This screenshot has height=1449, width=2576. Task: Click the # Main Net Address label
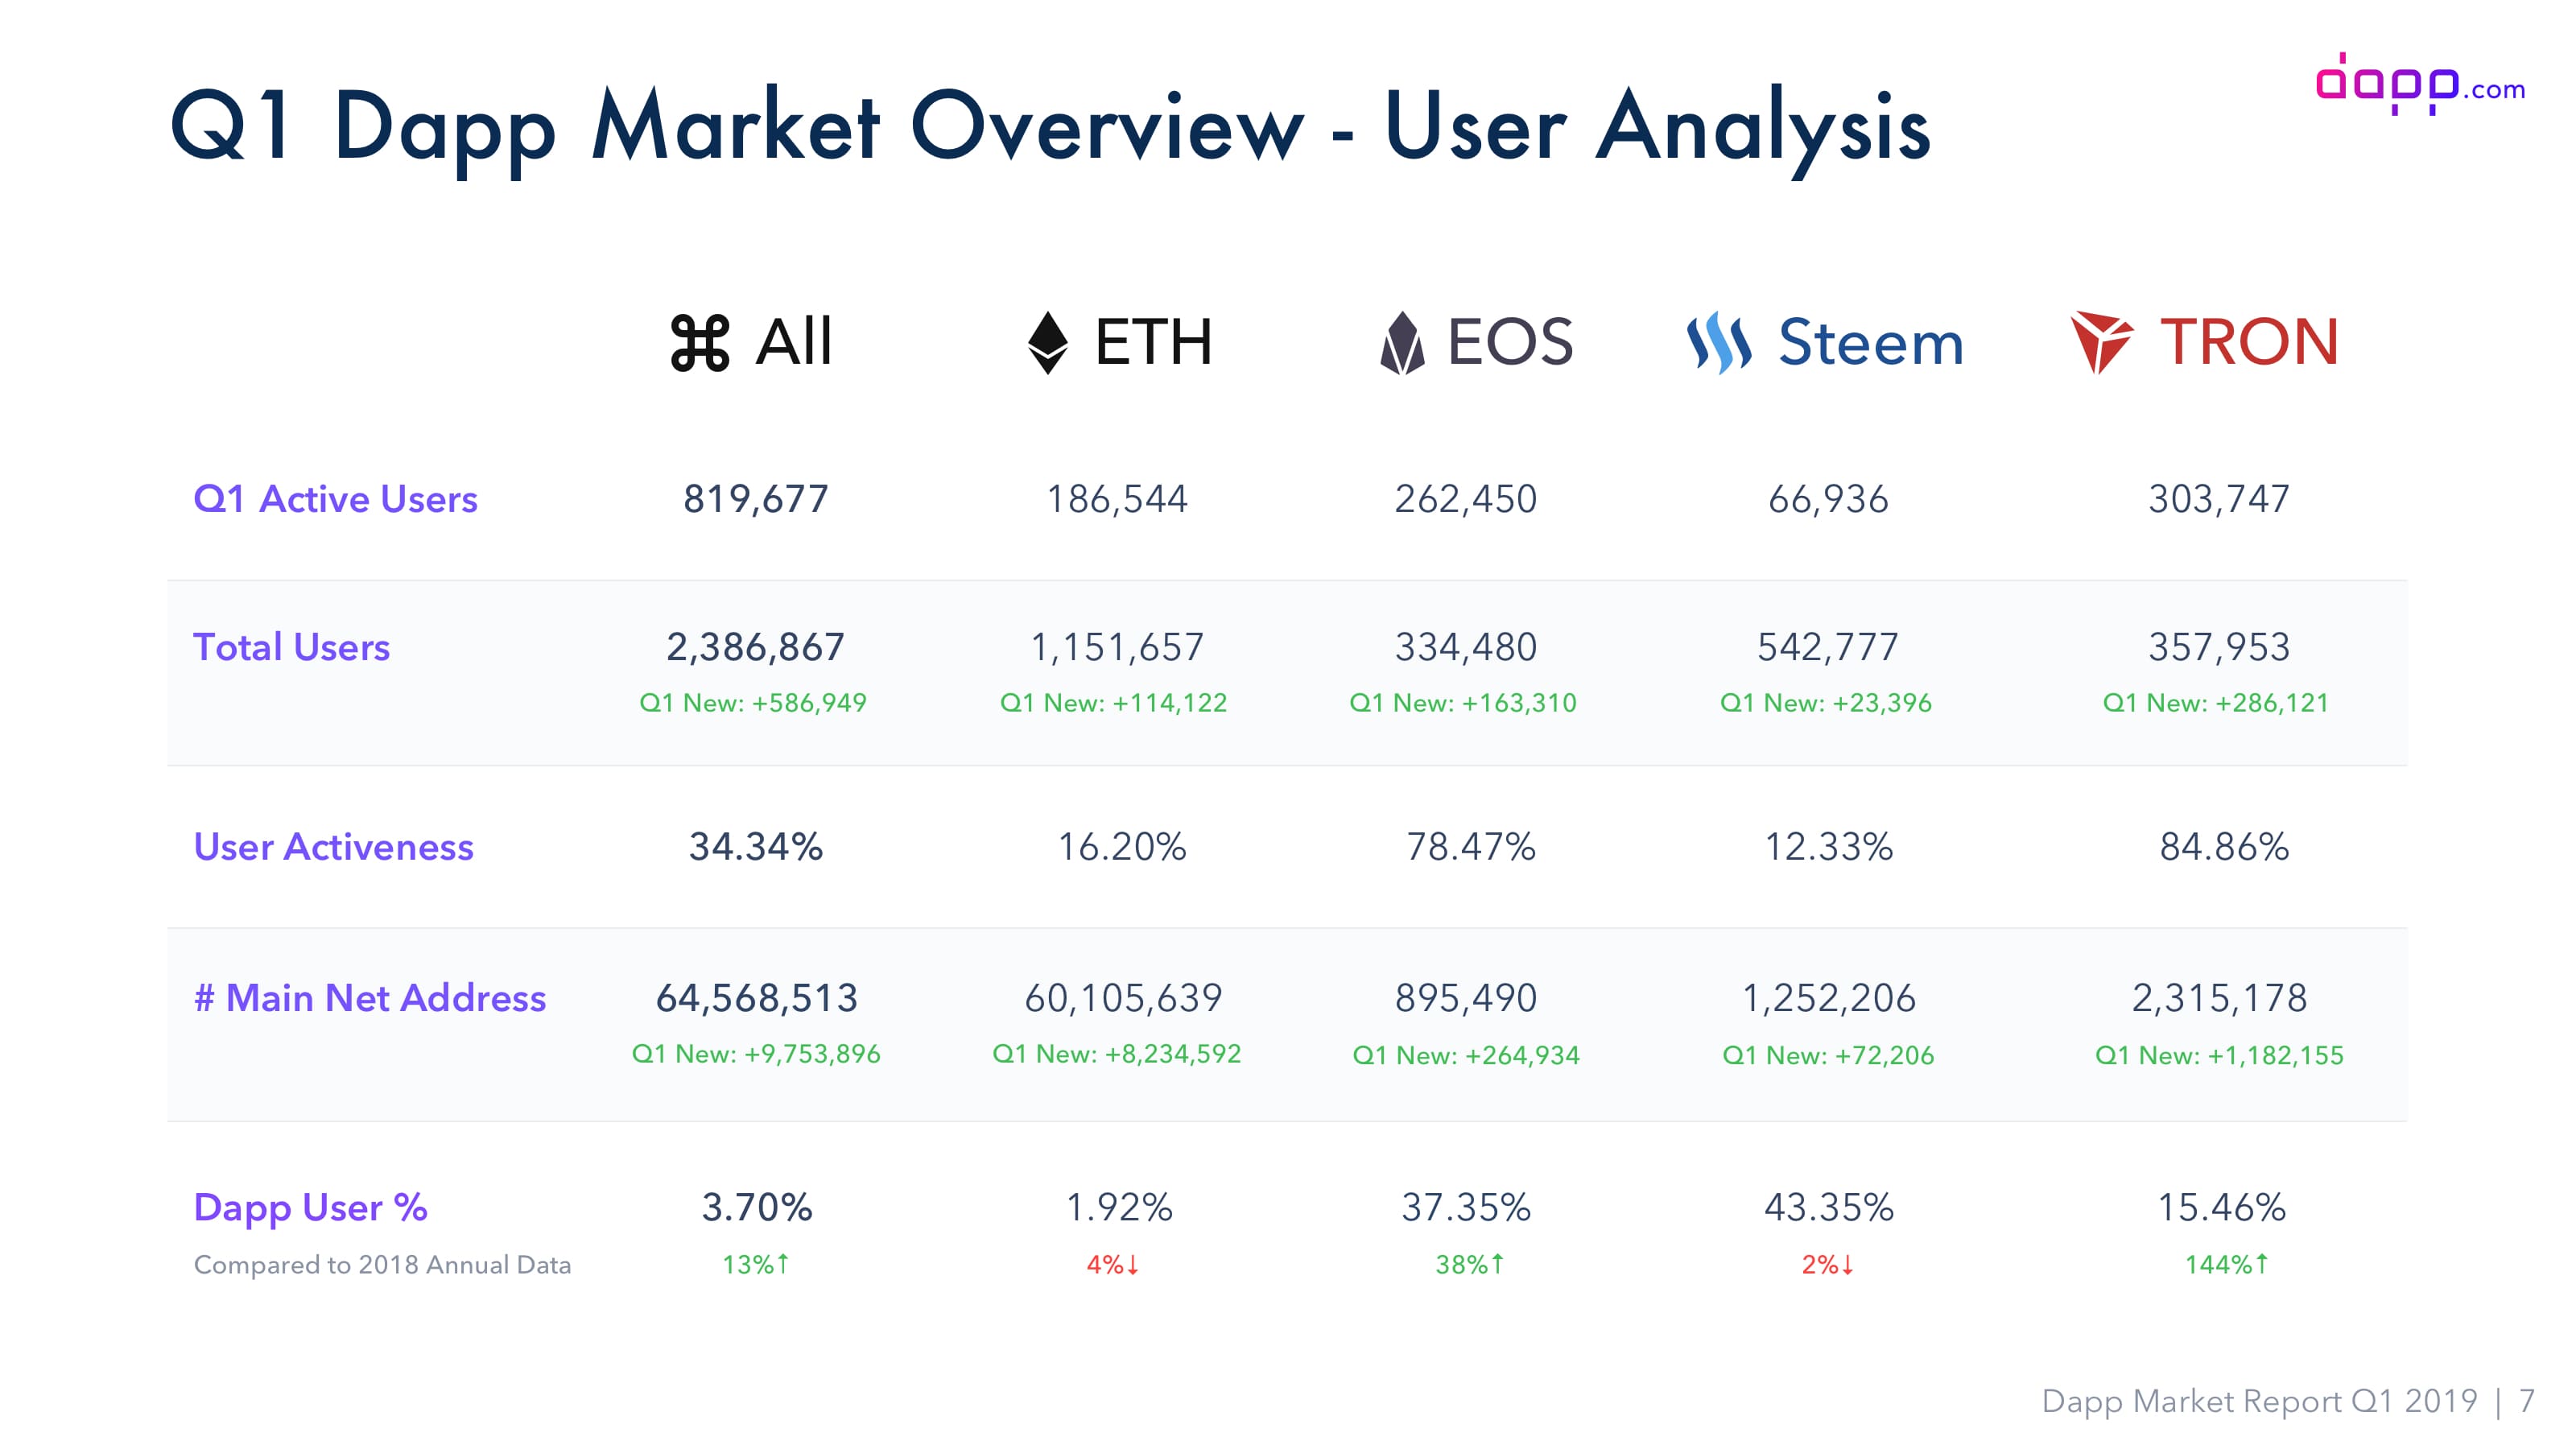370,997
